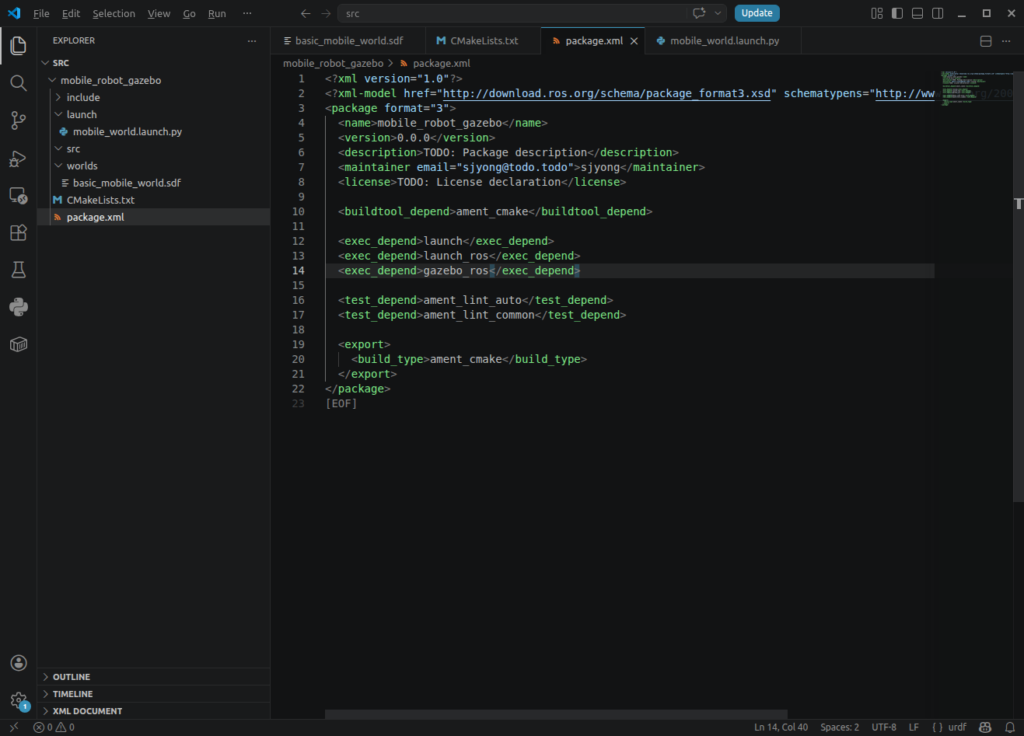Open editor More Actions ellipsis

point(1006,41)
